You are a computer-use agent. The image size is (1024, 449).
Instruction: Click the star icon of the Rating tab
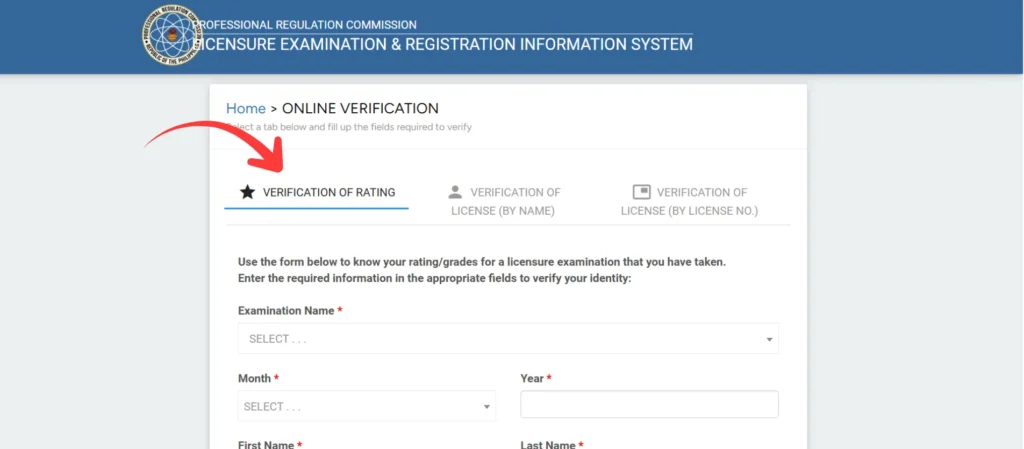248,193
